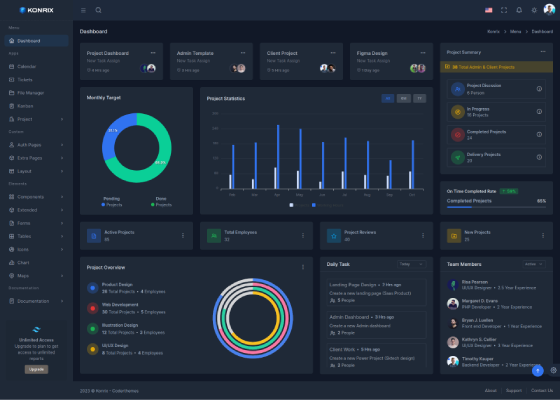
Task: Open the user profile avatar in header
Action: pos(549,10)
